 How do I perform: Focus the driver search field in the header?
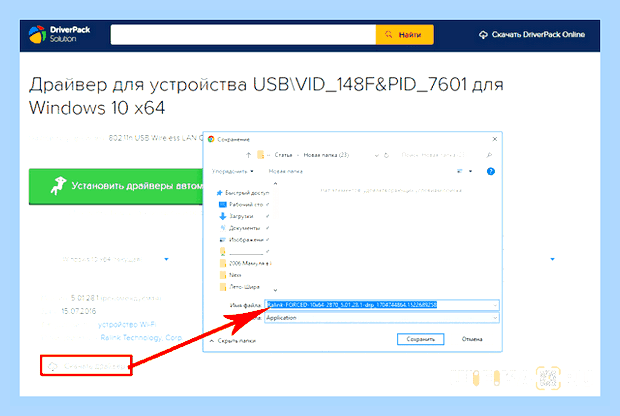pyautogui.click(x=243, y=34)
